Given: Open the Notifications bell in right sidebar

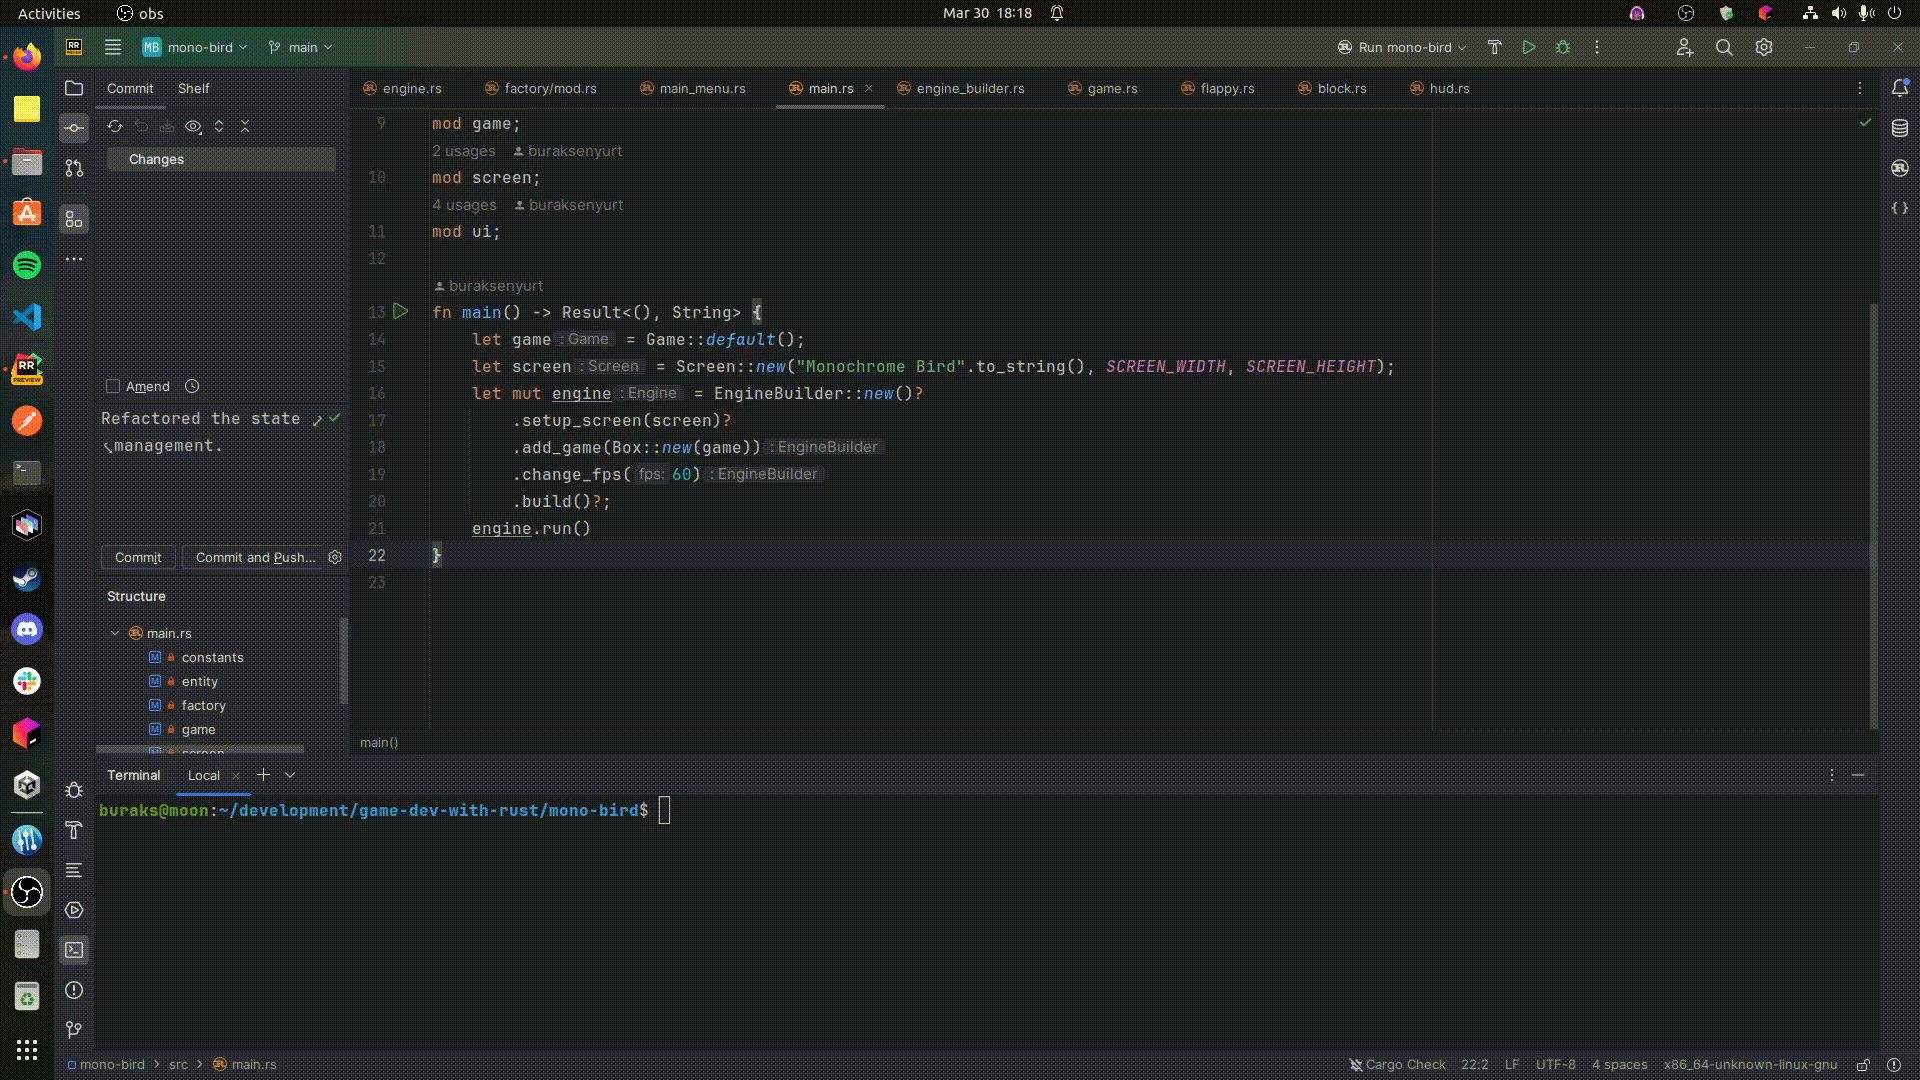Looking at the screenshot, I should (1899, 88).
